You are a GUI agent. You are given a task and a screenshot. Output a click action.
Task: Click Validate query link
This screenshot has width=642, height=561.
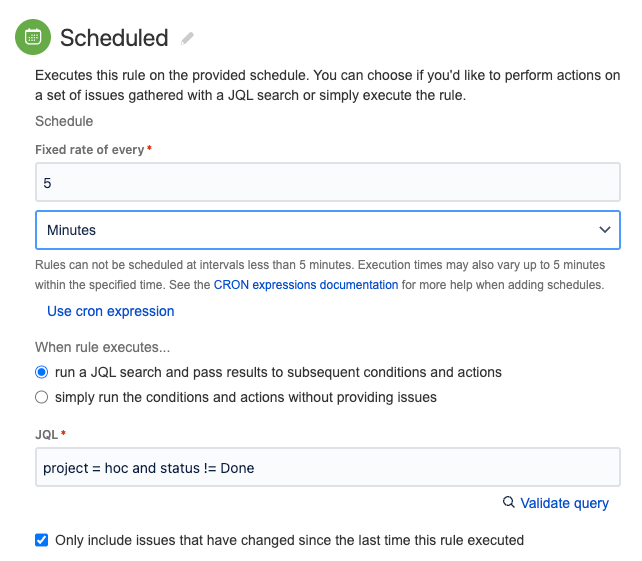pos(564,503)
